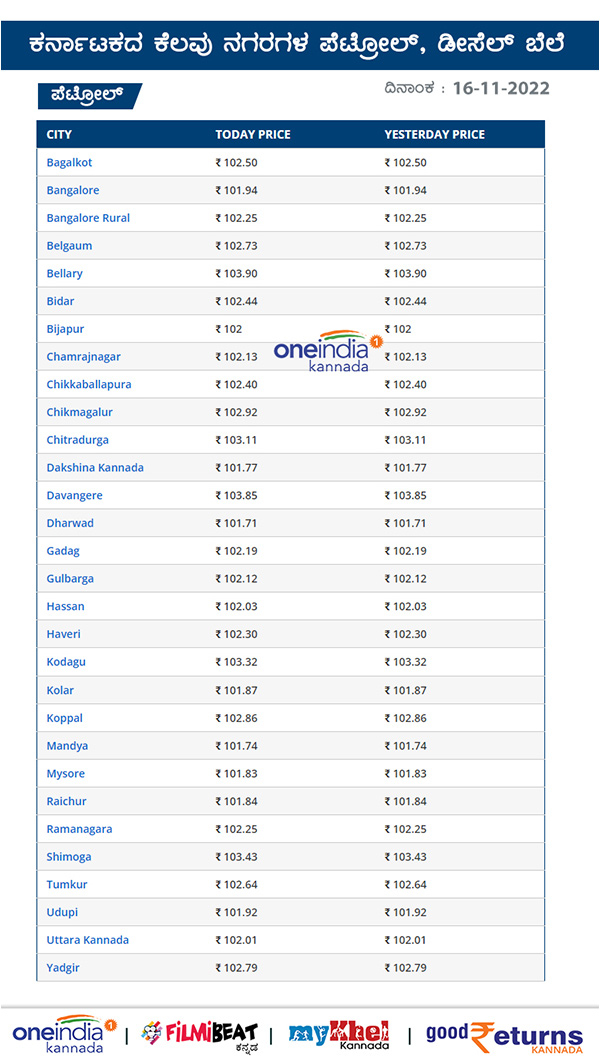Click the YESTERDAY PRICE column header
This screenshot has height=1060, width=600.
pos(434,134)
